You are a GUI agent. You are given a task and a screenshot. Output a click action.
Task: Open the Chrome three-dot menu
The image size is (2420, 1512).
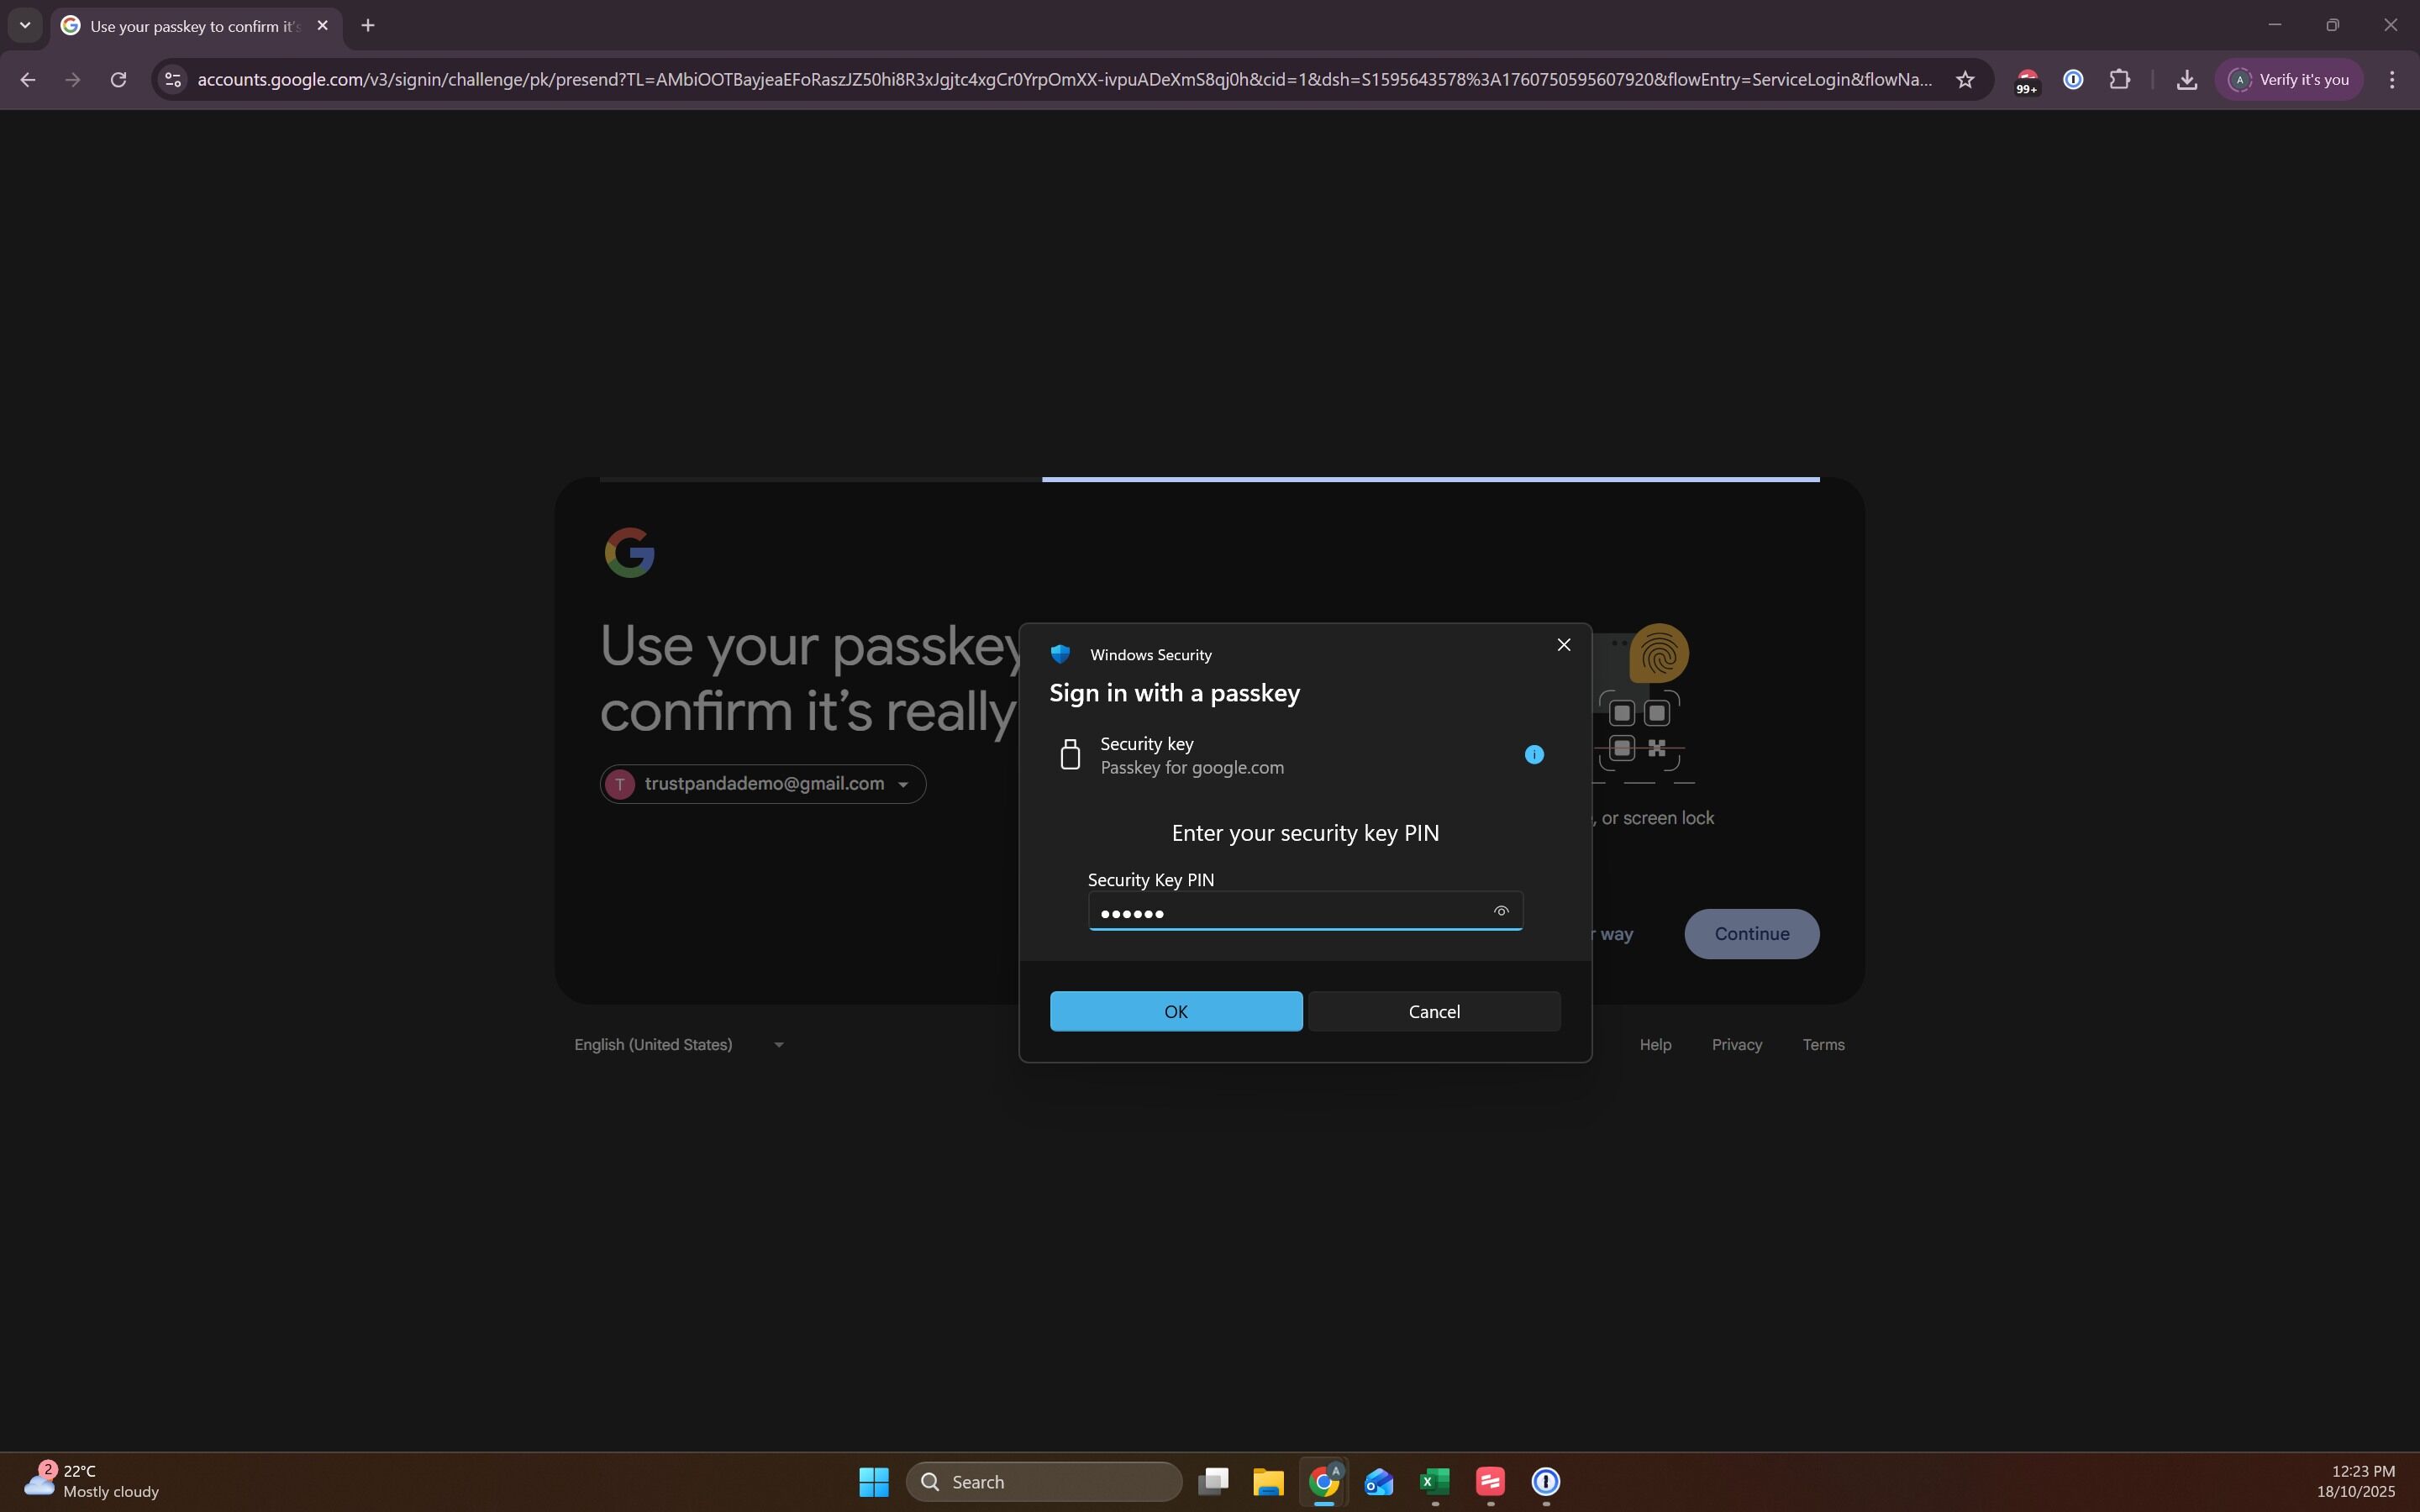(2392, 80)
